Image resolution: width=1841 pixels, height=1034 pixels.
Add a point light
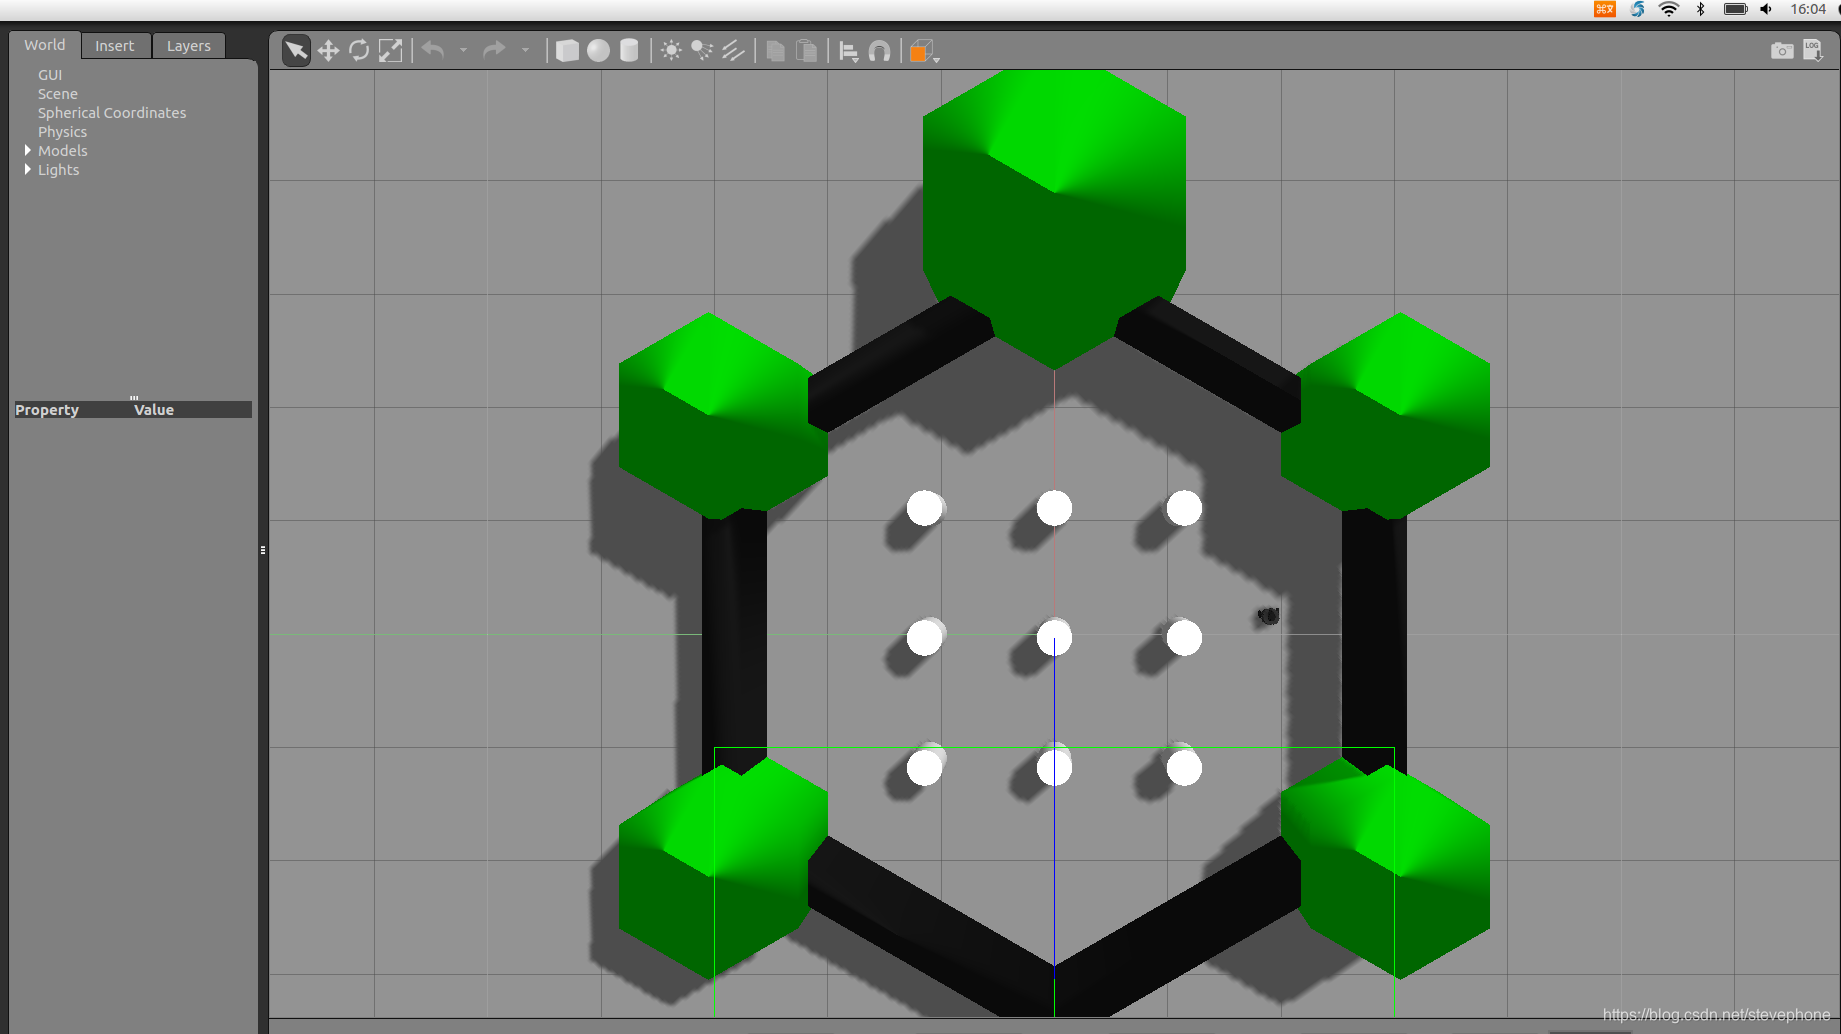coord(671,50)
